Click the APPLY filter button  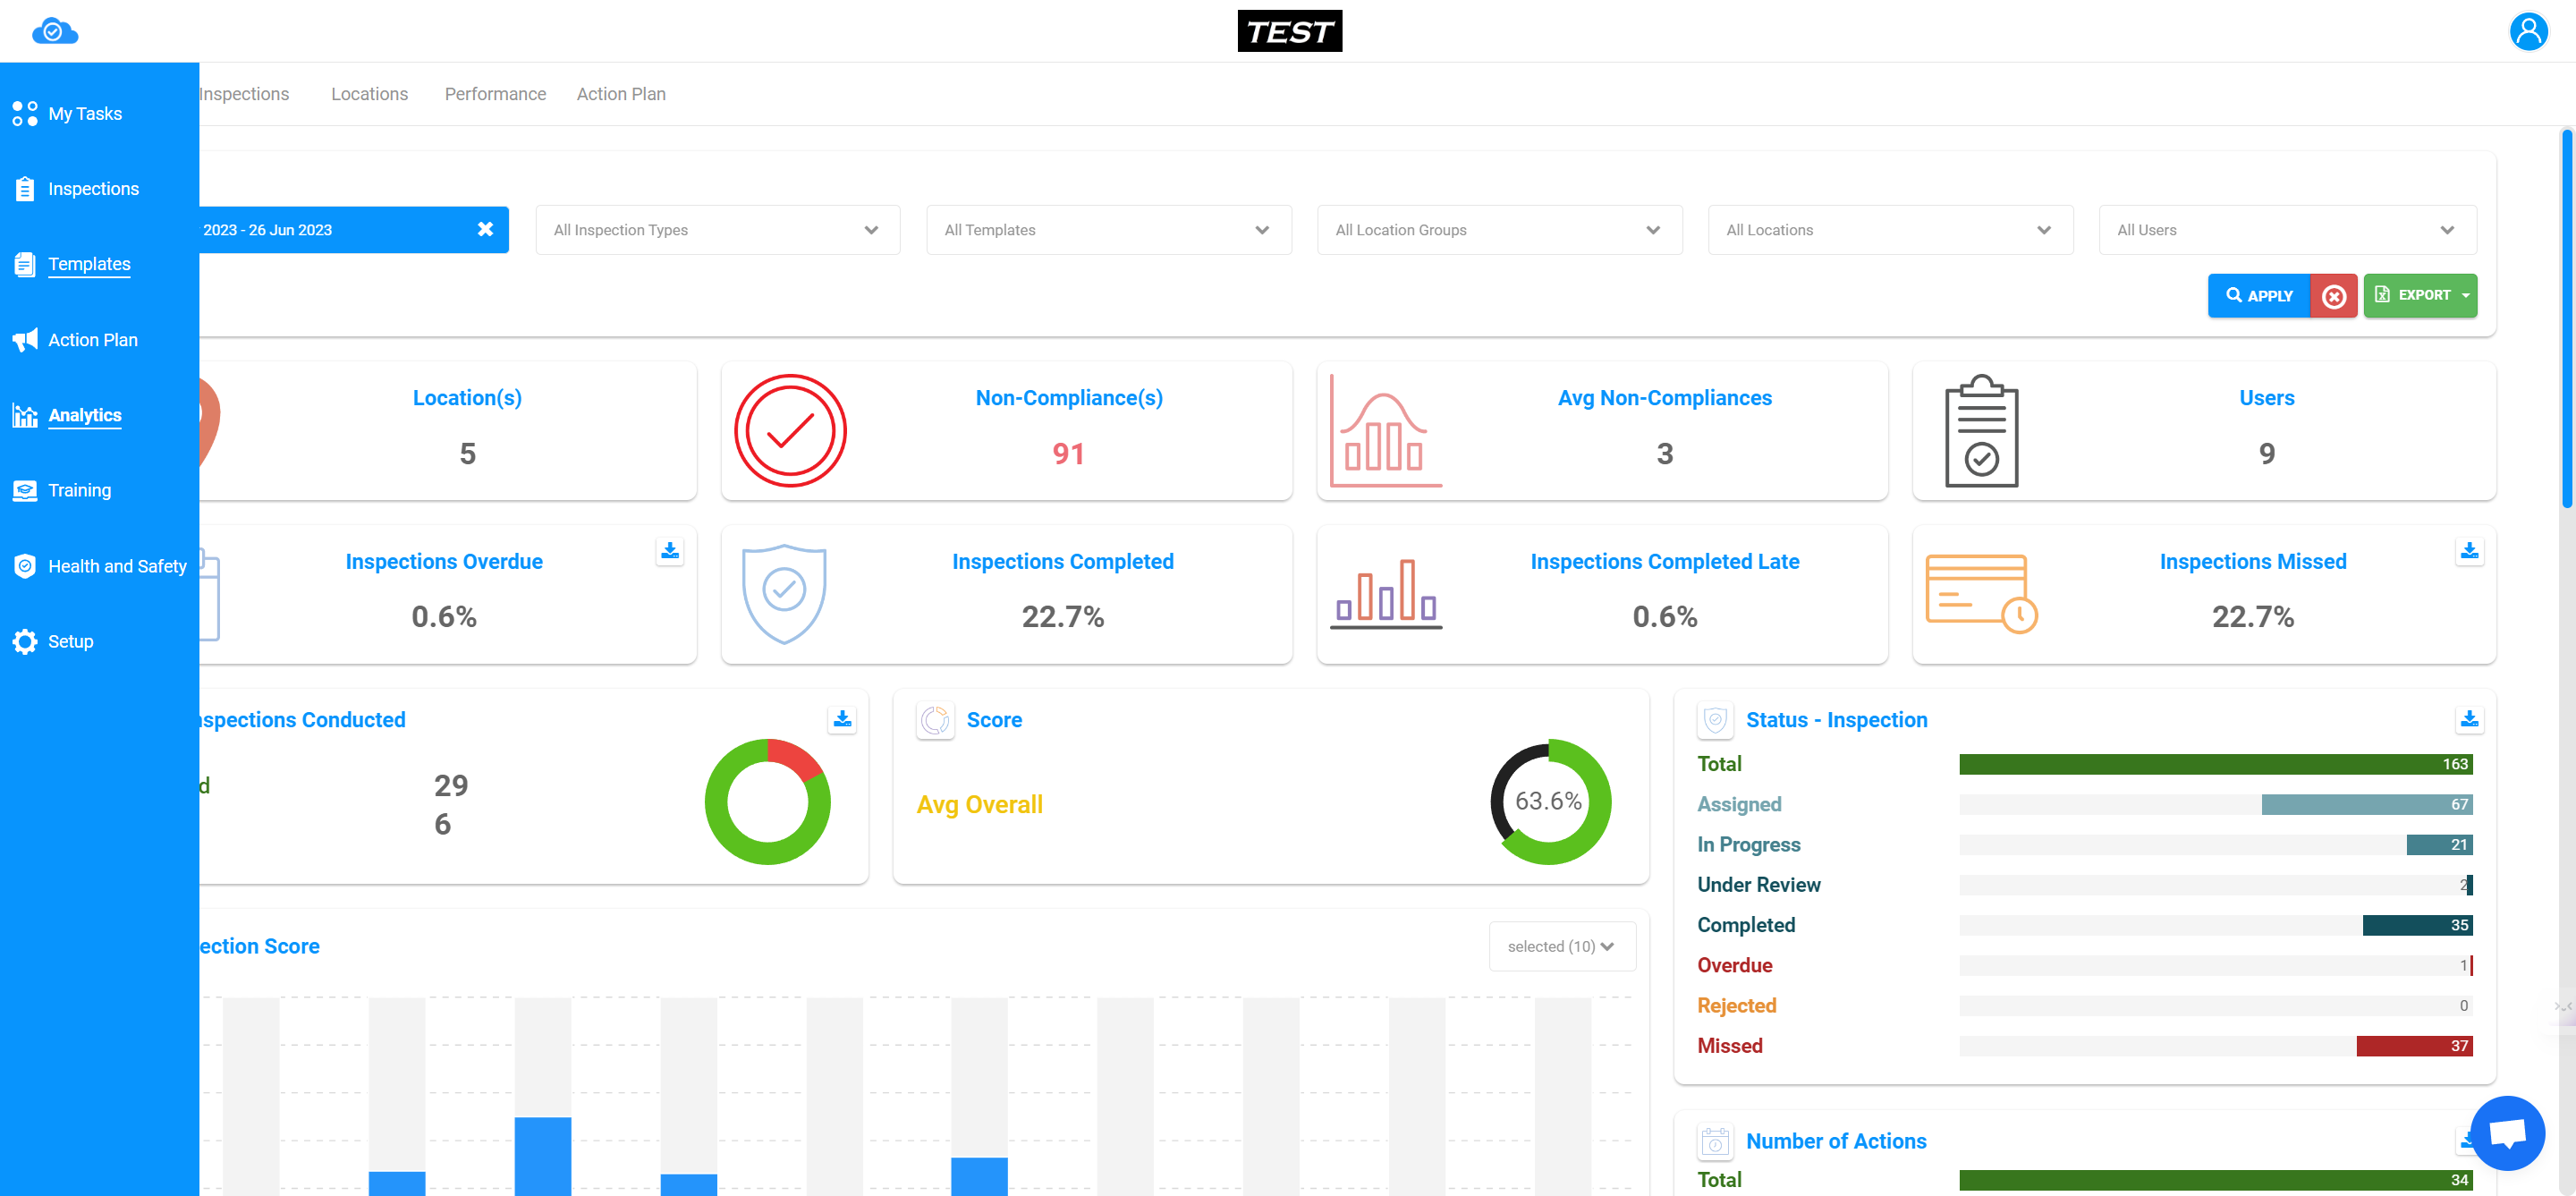click(2258, 296)
